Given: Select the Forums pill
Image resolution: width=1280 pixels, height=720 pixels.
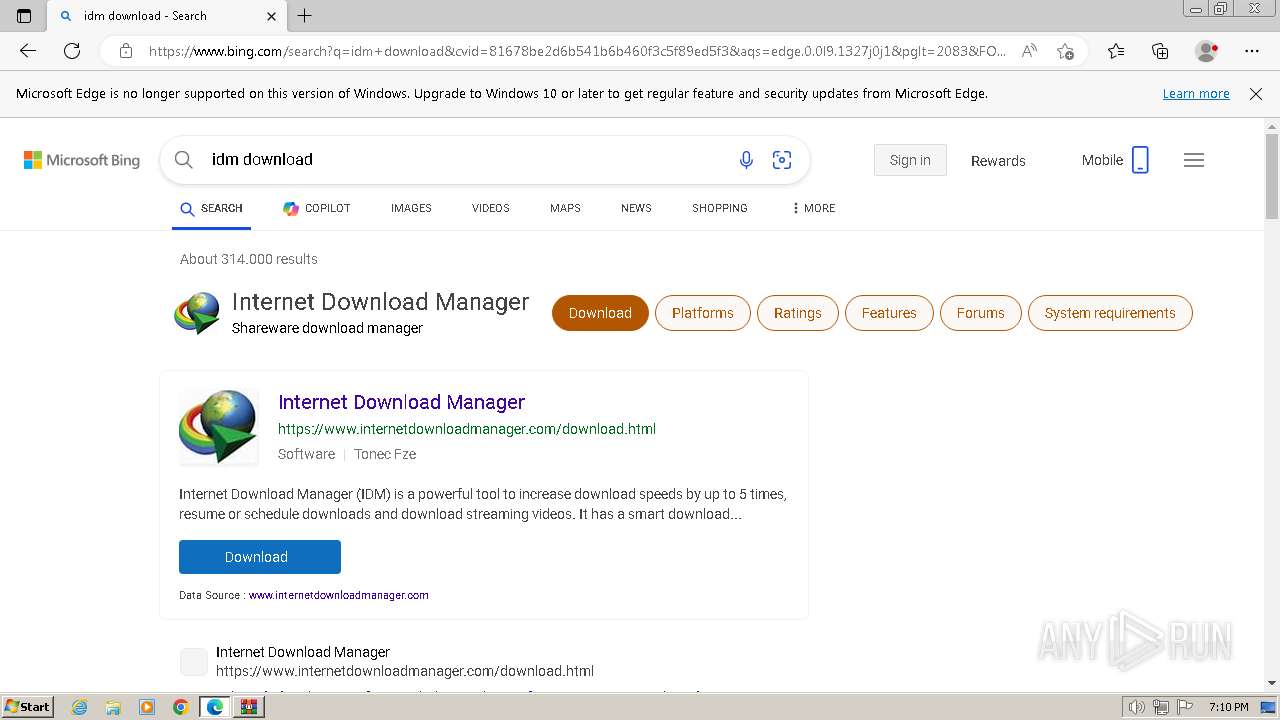Looking at the screenshot, I should point(980,313).
